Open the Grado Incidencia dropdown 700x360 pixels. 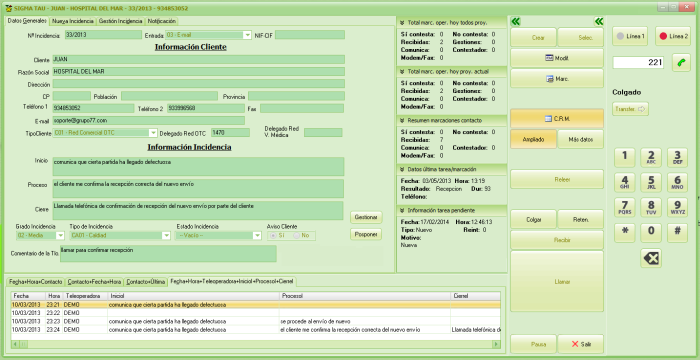(x=60, y=235)
